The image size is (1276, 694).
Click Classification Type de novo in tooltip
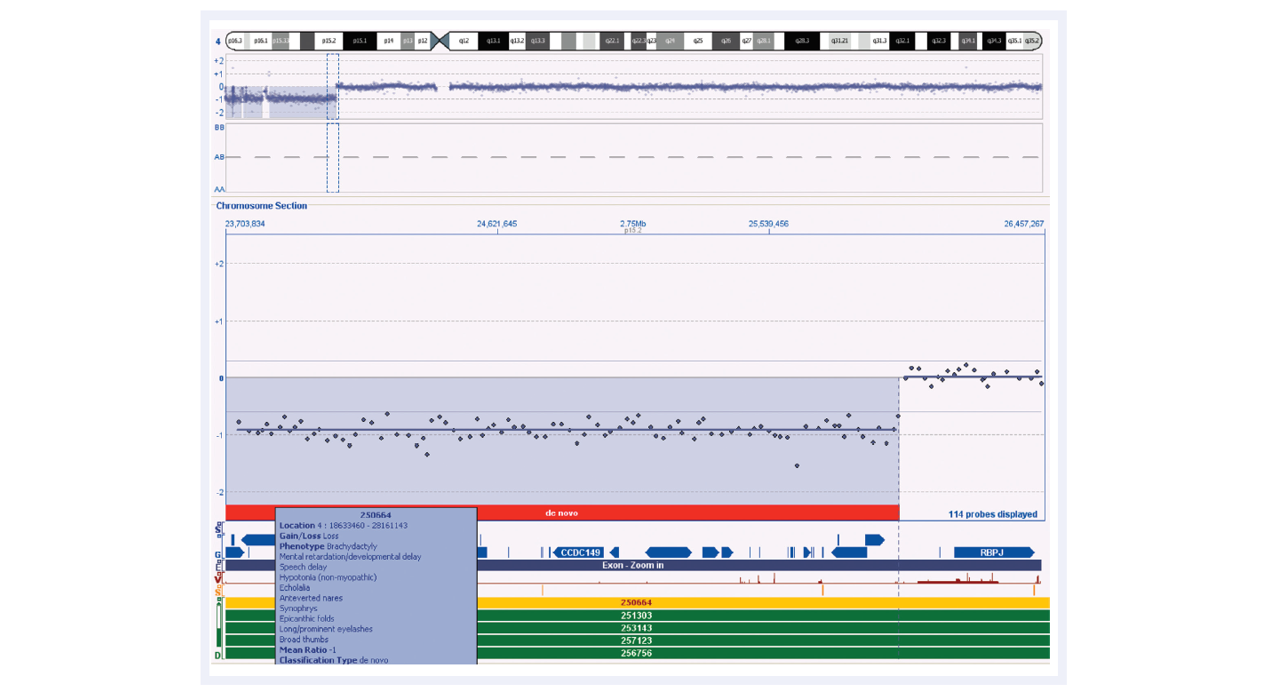pos(334,660)
